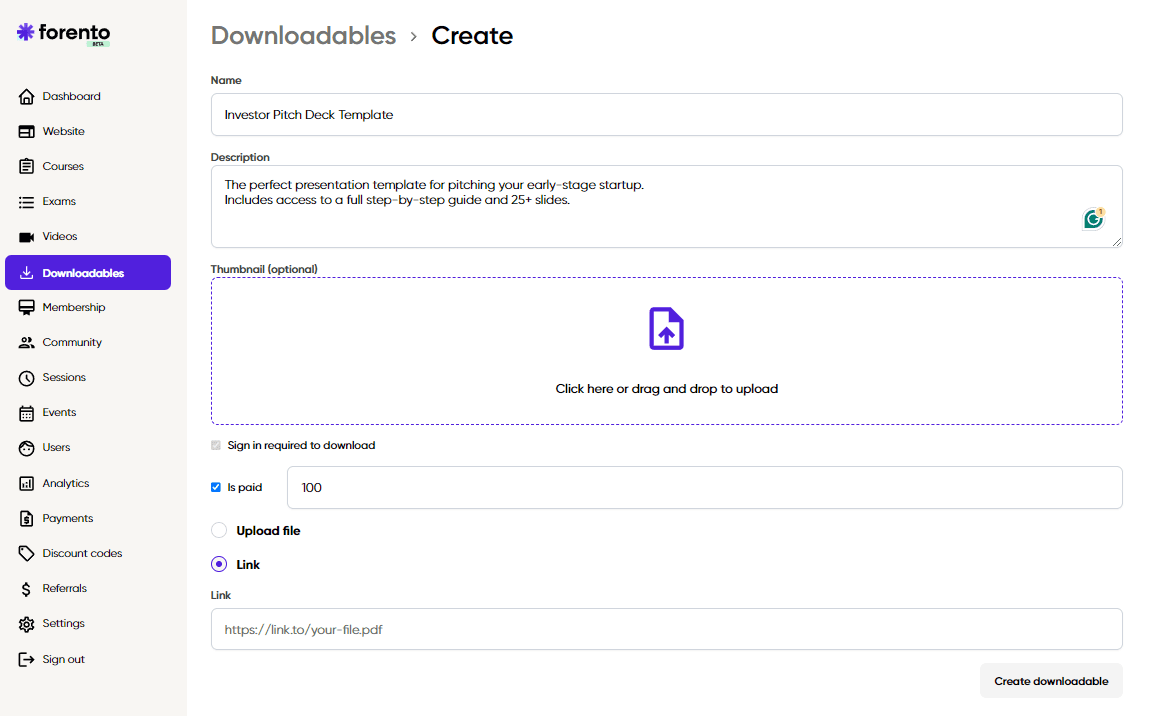Image resolution: width=1158 pixels, height=716 pixels.
Task: Click the Discount codes tag icon
Action: click(27, 554)
